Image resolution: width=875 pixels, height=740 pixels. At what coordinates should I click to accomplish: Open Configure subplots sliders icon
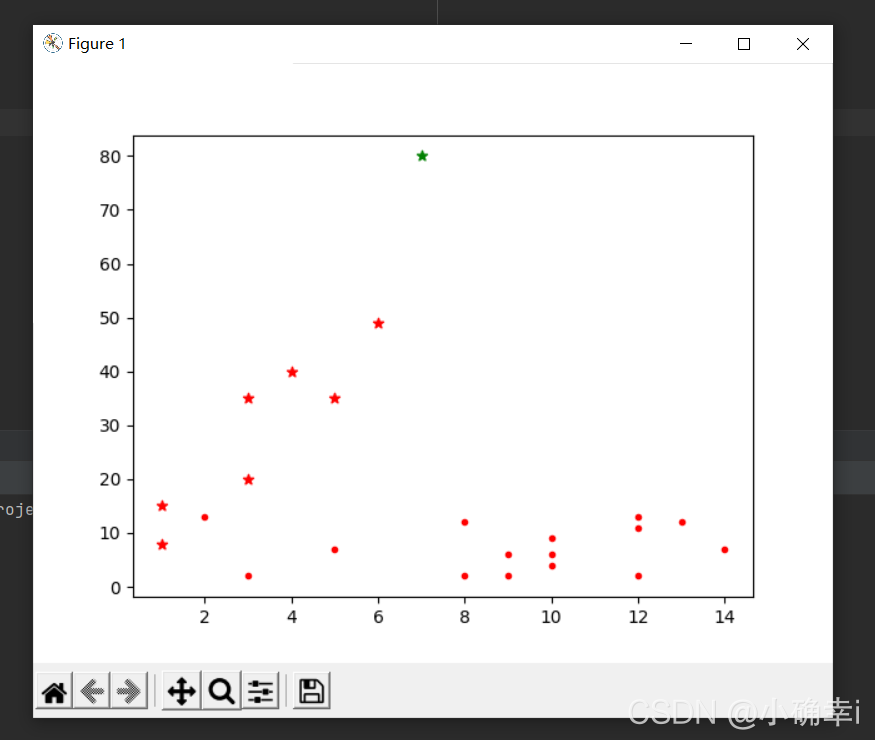coord(261,691)
